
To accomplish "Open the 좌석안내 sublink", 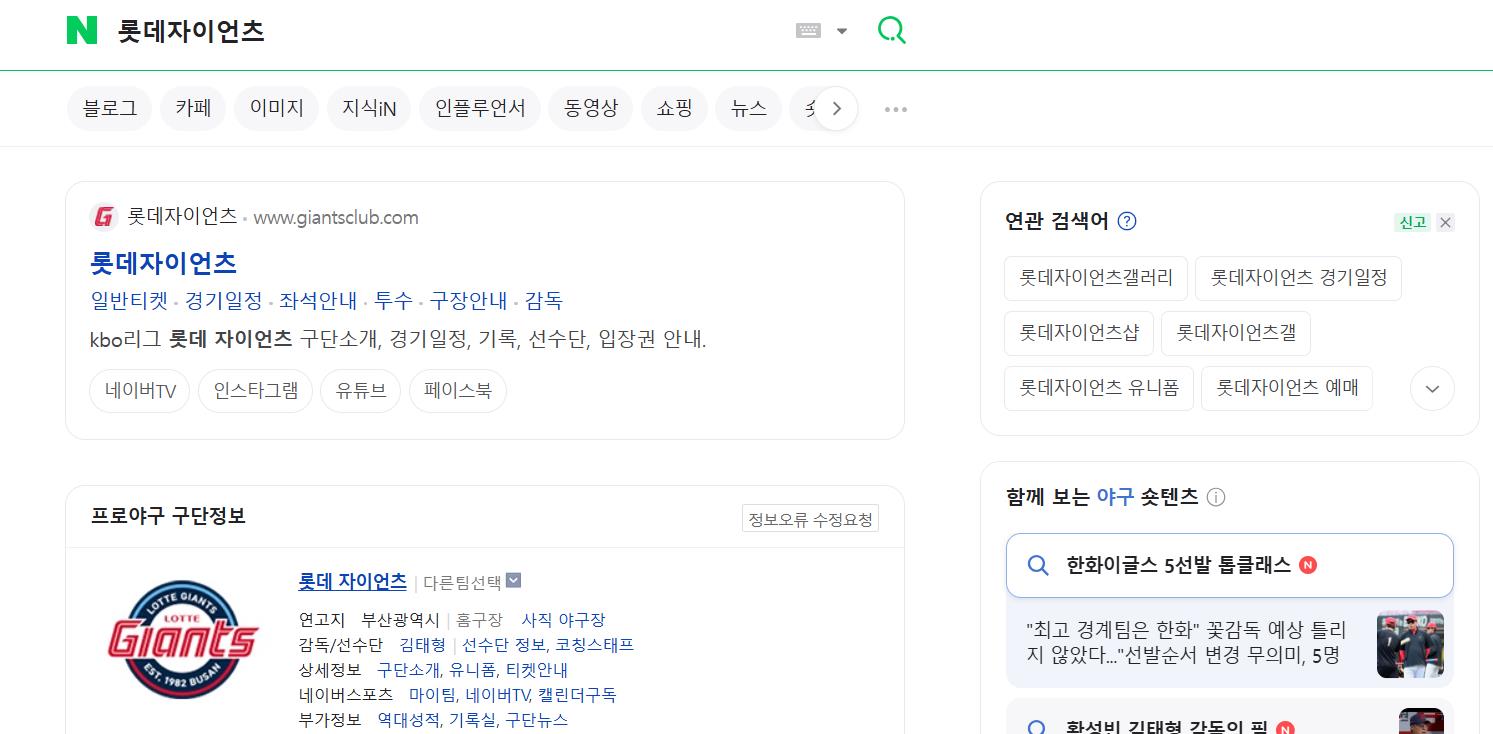I will click(x=318, y=300).
